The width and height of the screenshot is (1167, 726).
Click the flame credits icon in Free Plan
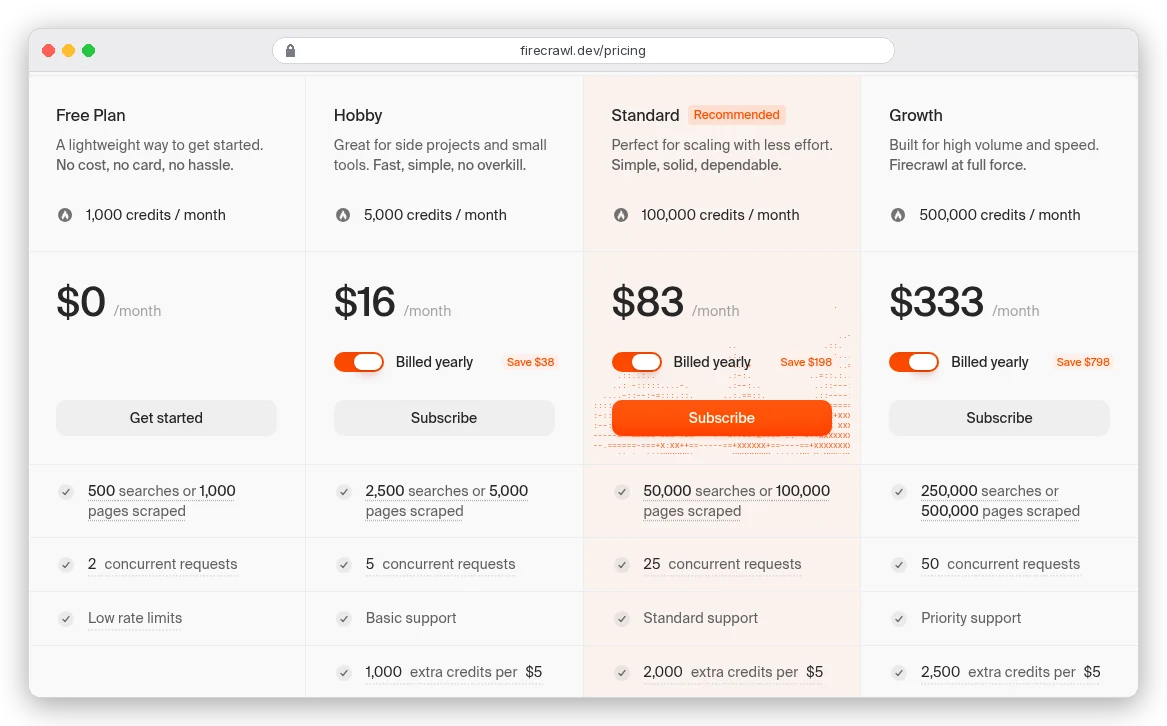(x=65, y=215)
